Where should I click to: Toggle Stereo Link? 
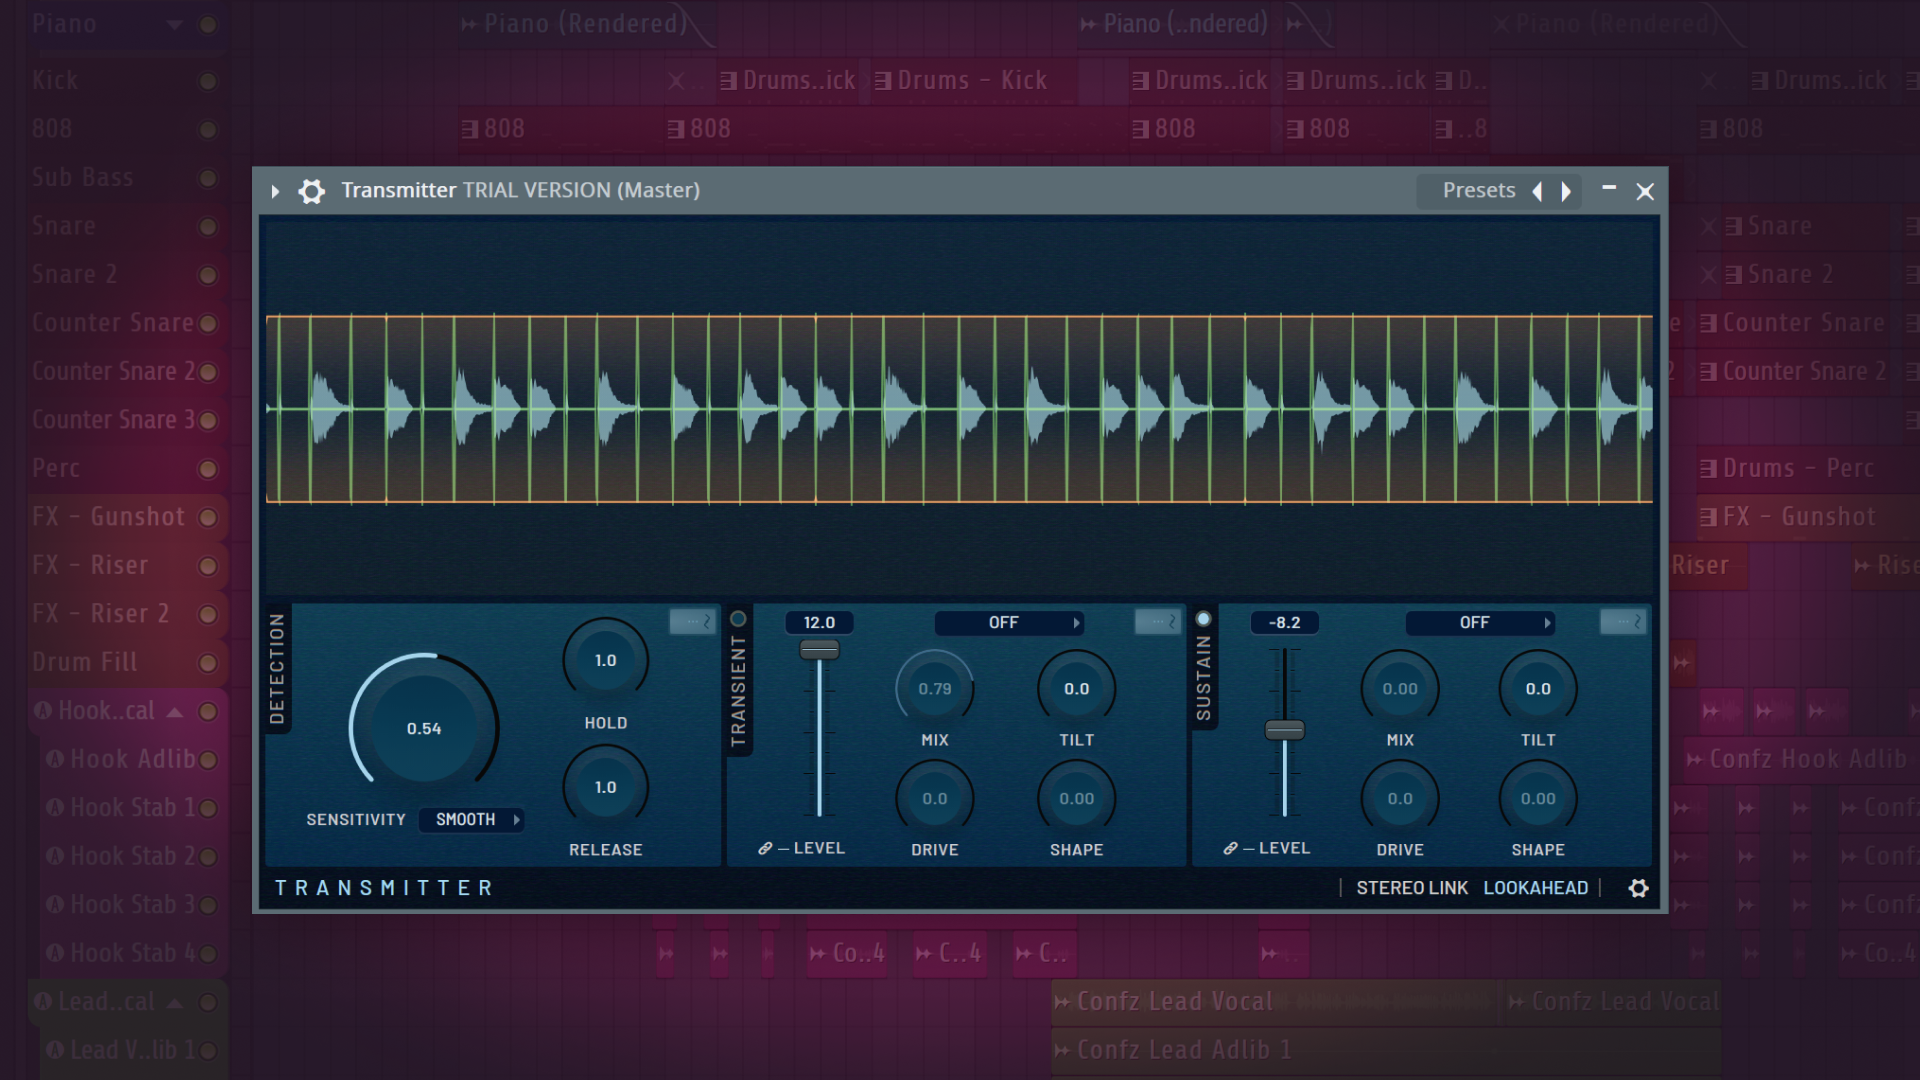1412,888
